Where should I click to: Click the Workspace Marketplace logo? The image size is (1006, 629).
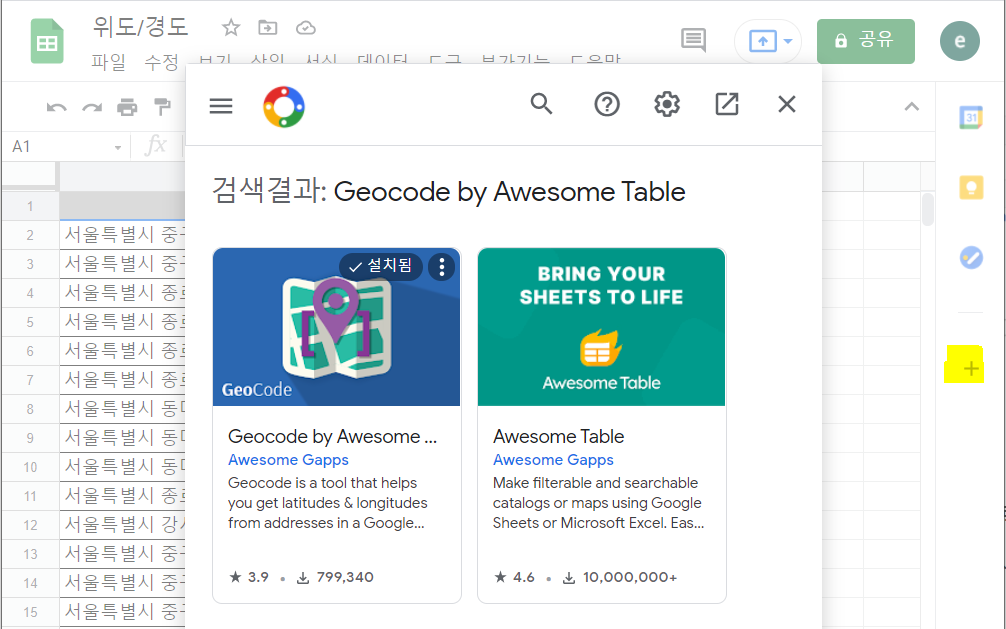[284, 107]
